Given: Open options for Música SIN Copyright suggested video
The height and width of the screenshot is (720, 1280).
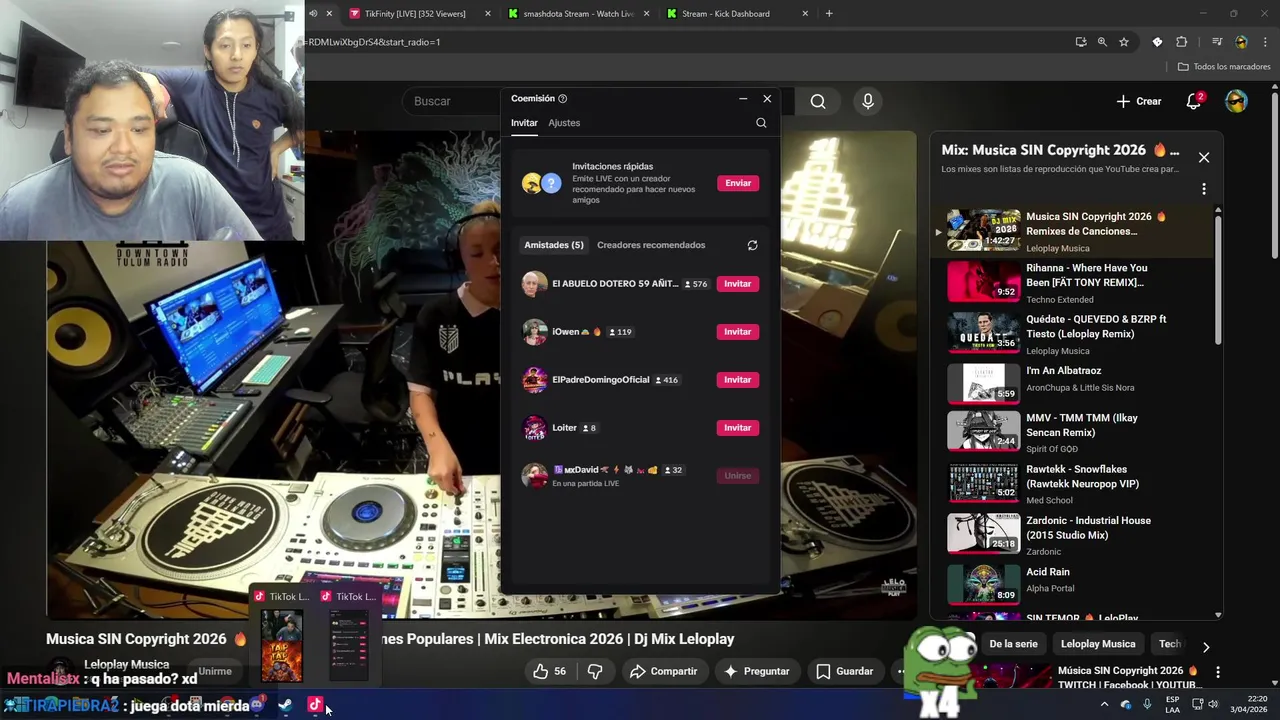Looking at the screenshot, I should (1218, 672).
